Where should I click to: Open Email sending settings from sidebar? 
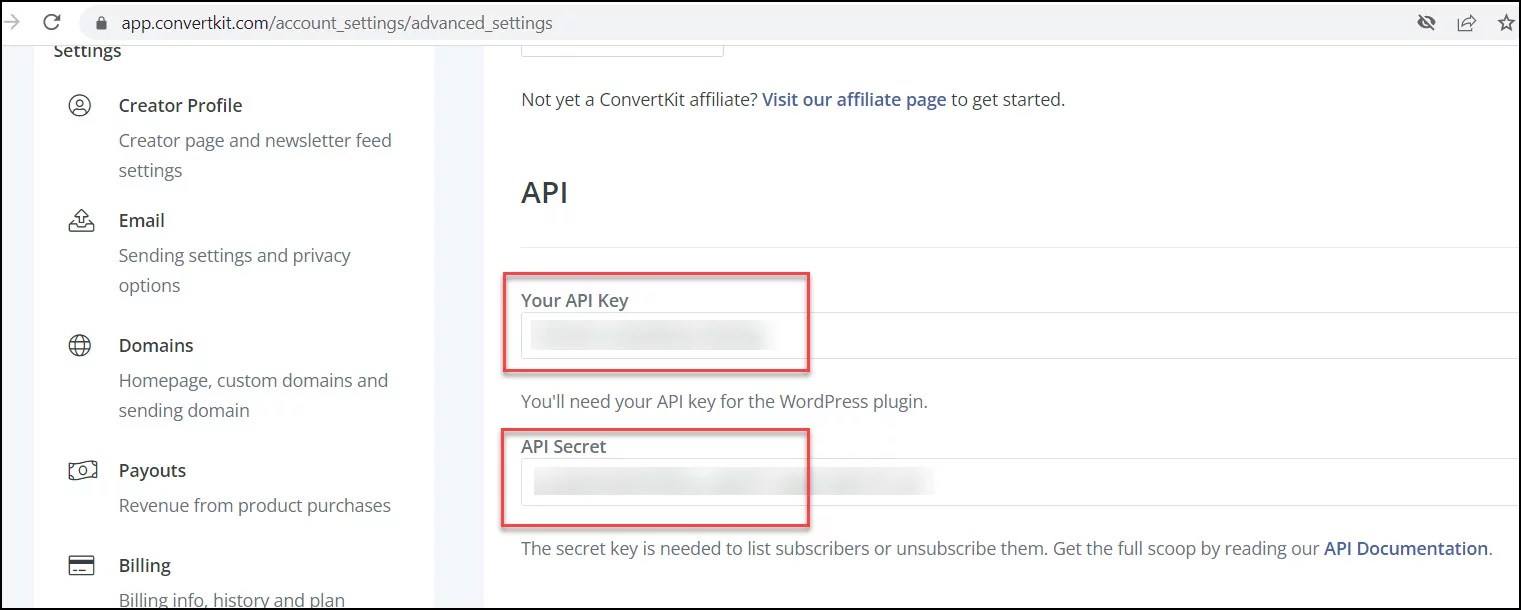[x=141, y=220]
